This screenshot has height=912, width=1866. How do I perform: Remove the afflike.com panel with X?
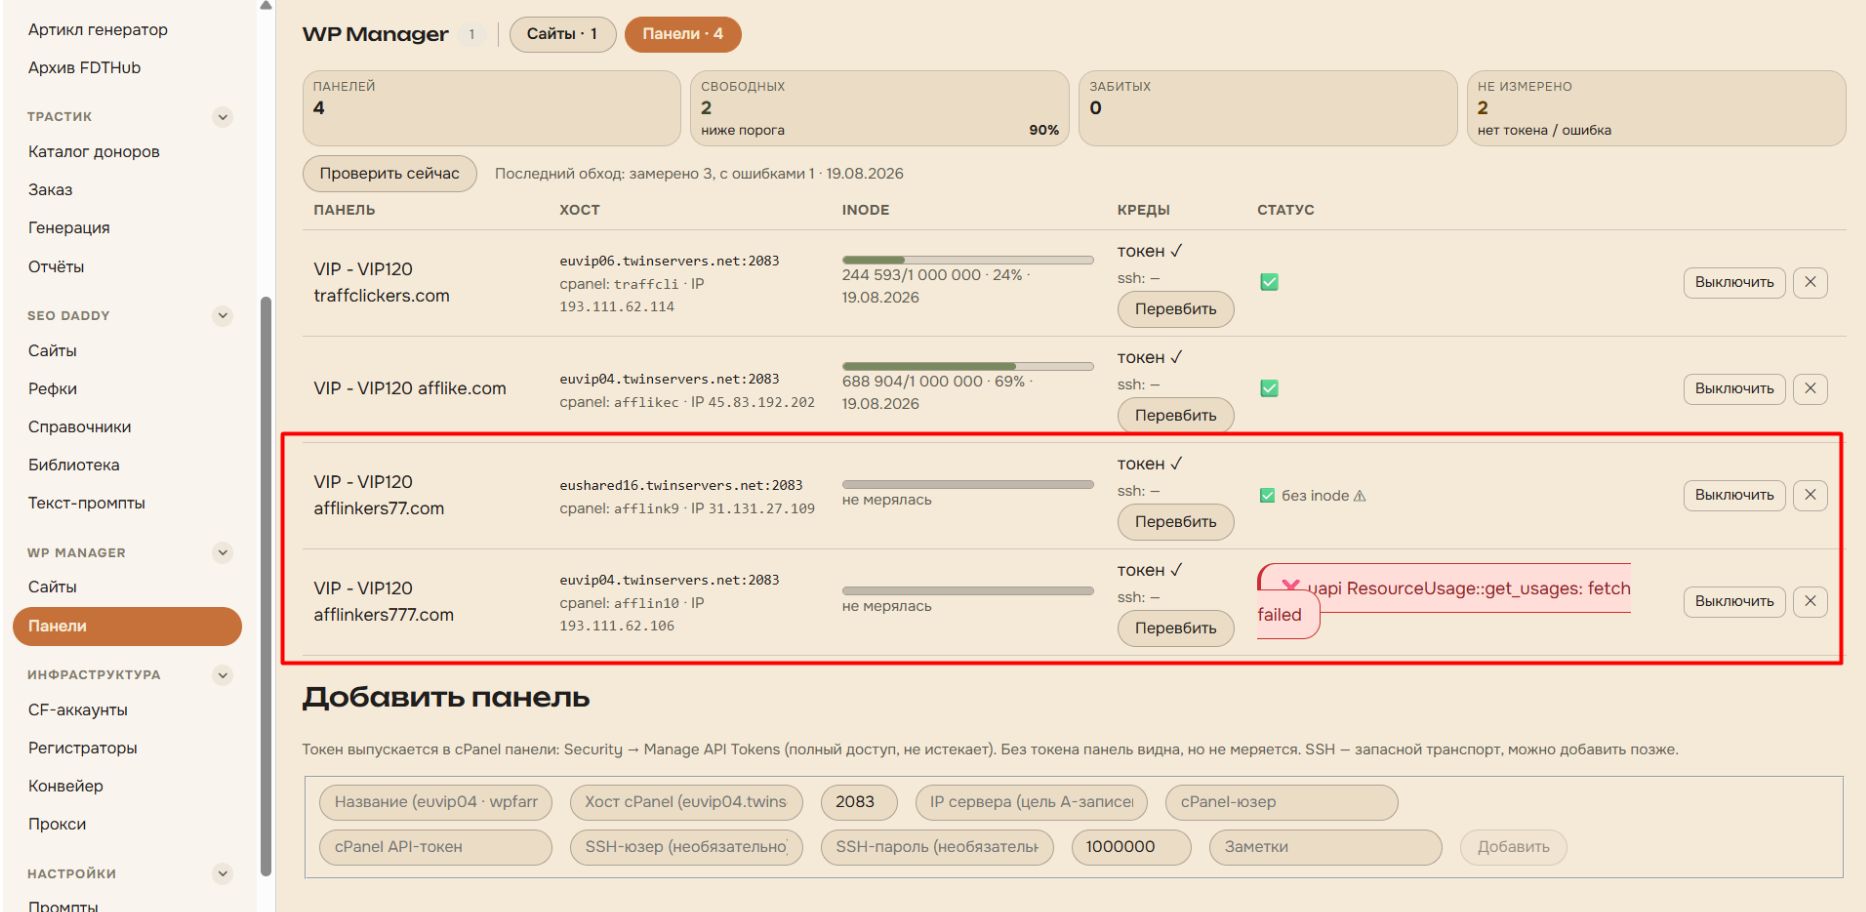click(1810, 388)
